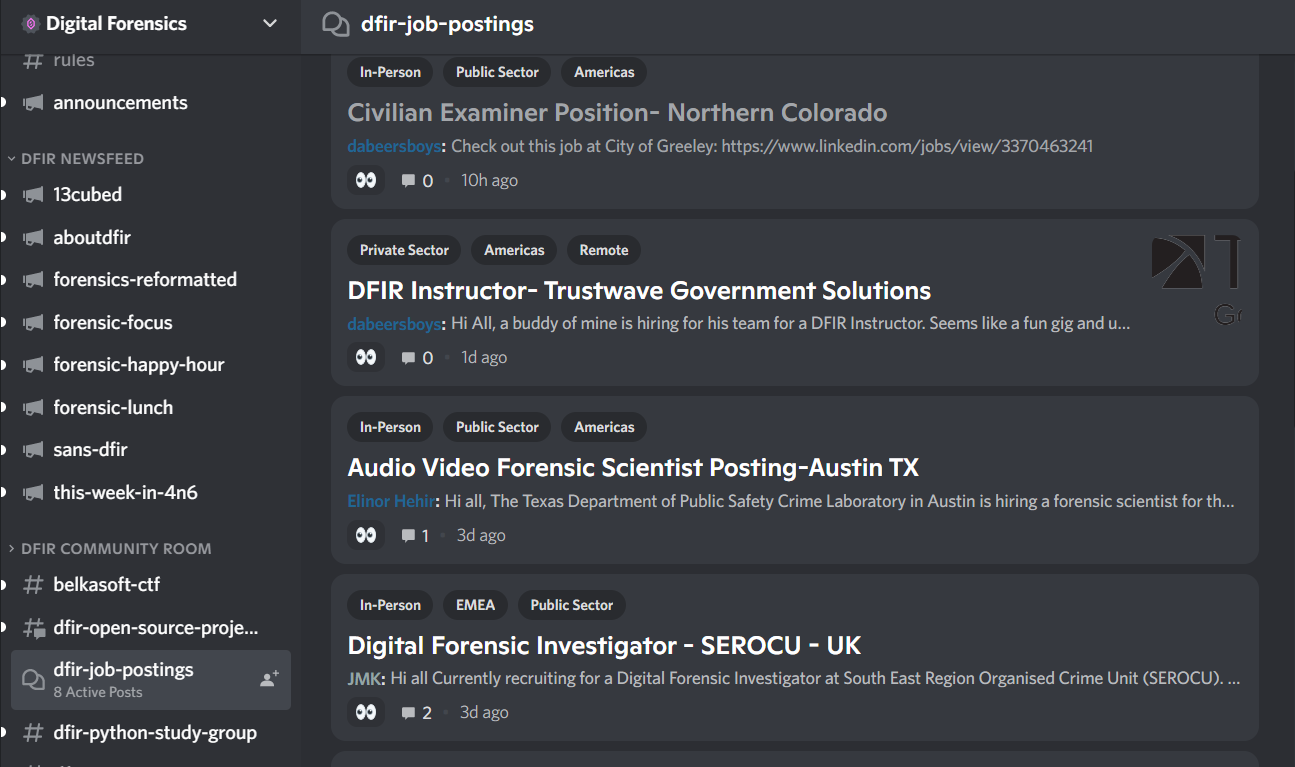Click the EMEA tag on SEROCU post
Image resolution: width=1295 pixels, height=767 pixels.
(475, 605)
